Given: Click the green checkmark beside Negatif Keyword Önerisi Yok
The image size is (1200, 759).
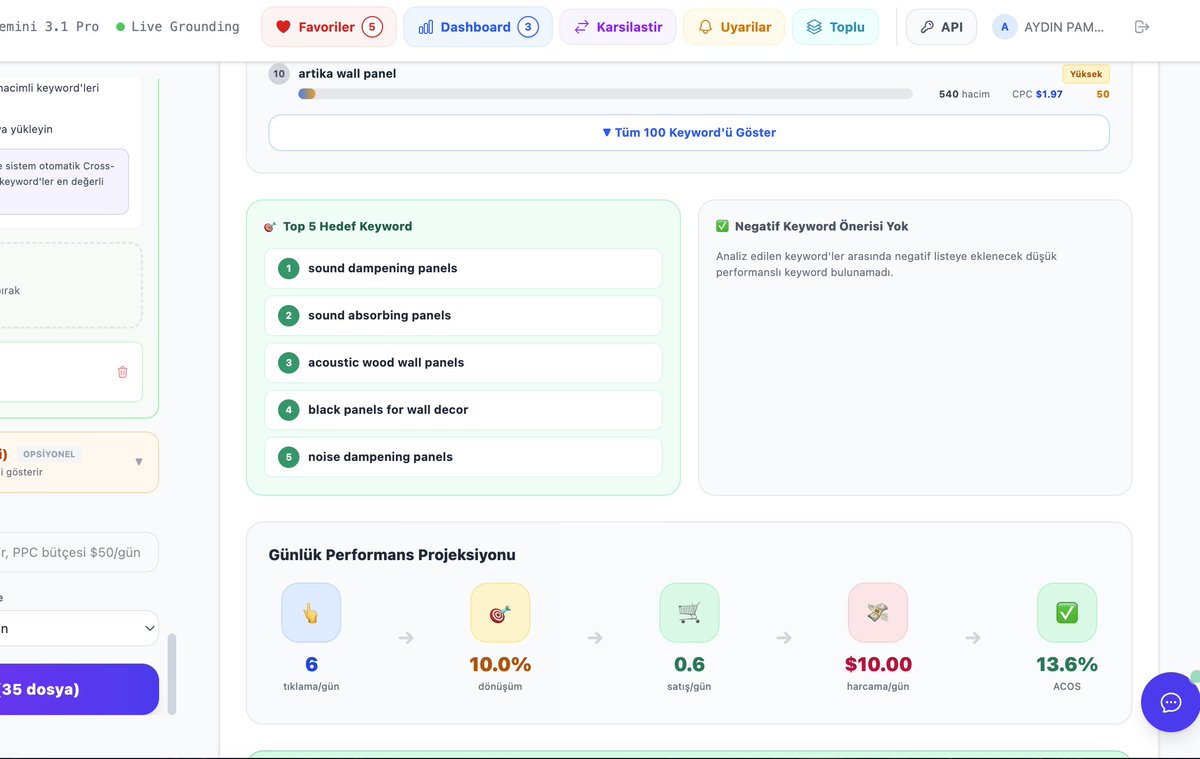Looking at the screenshot, I should (723, 226).
